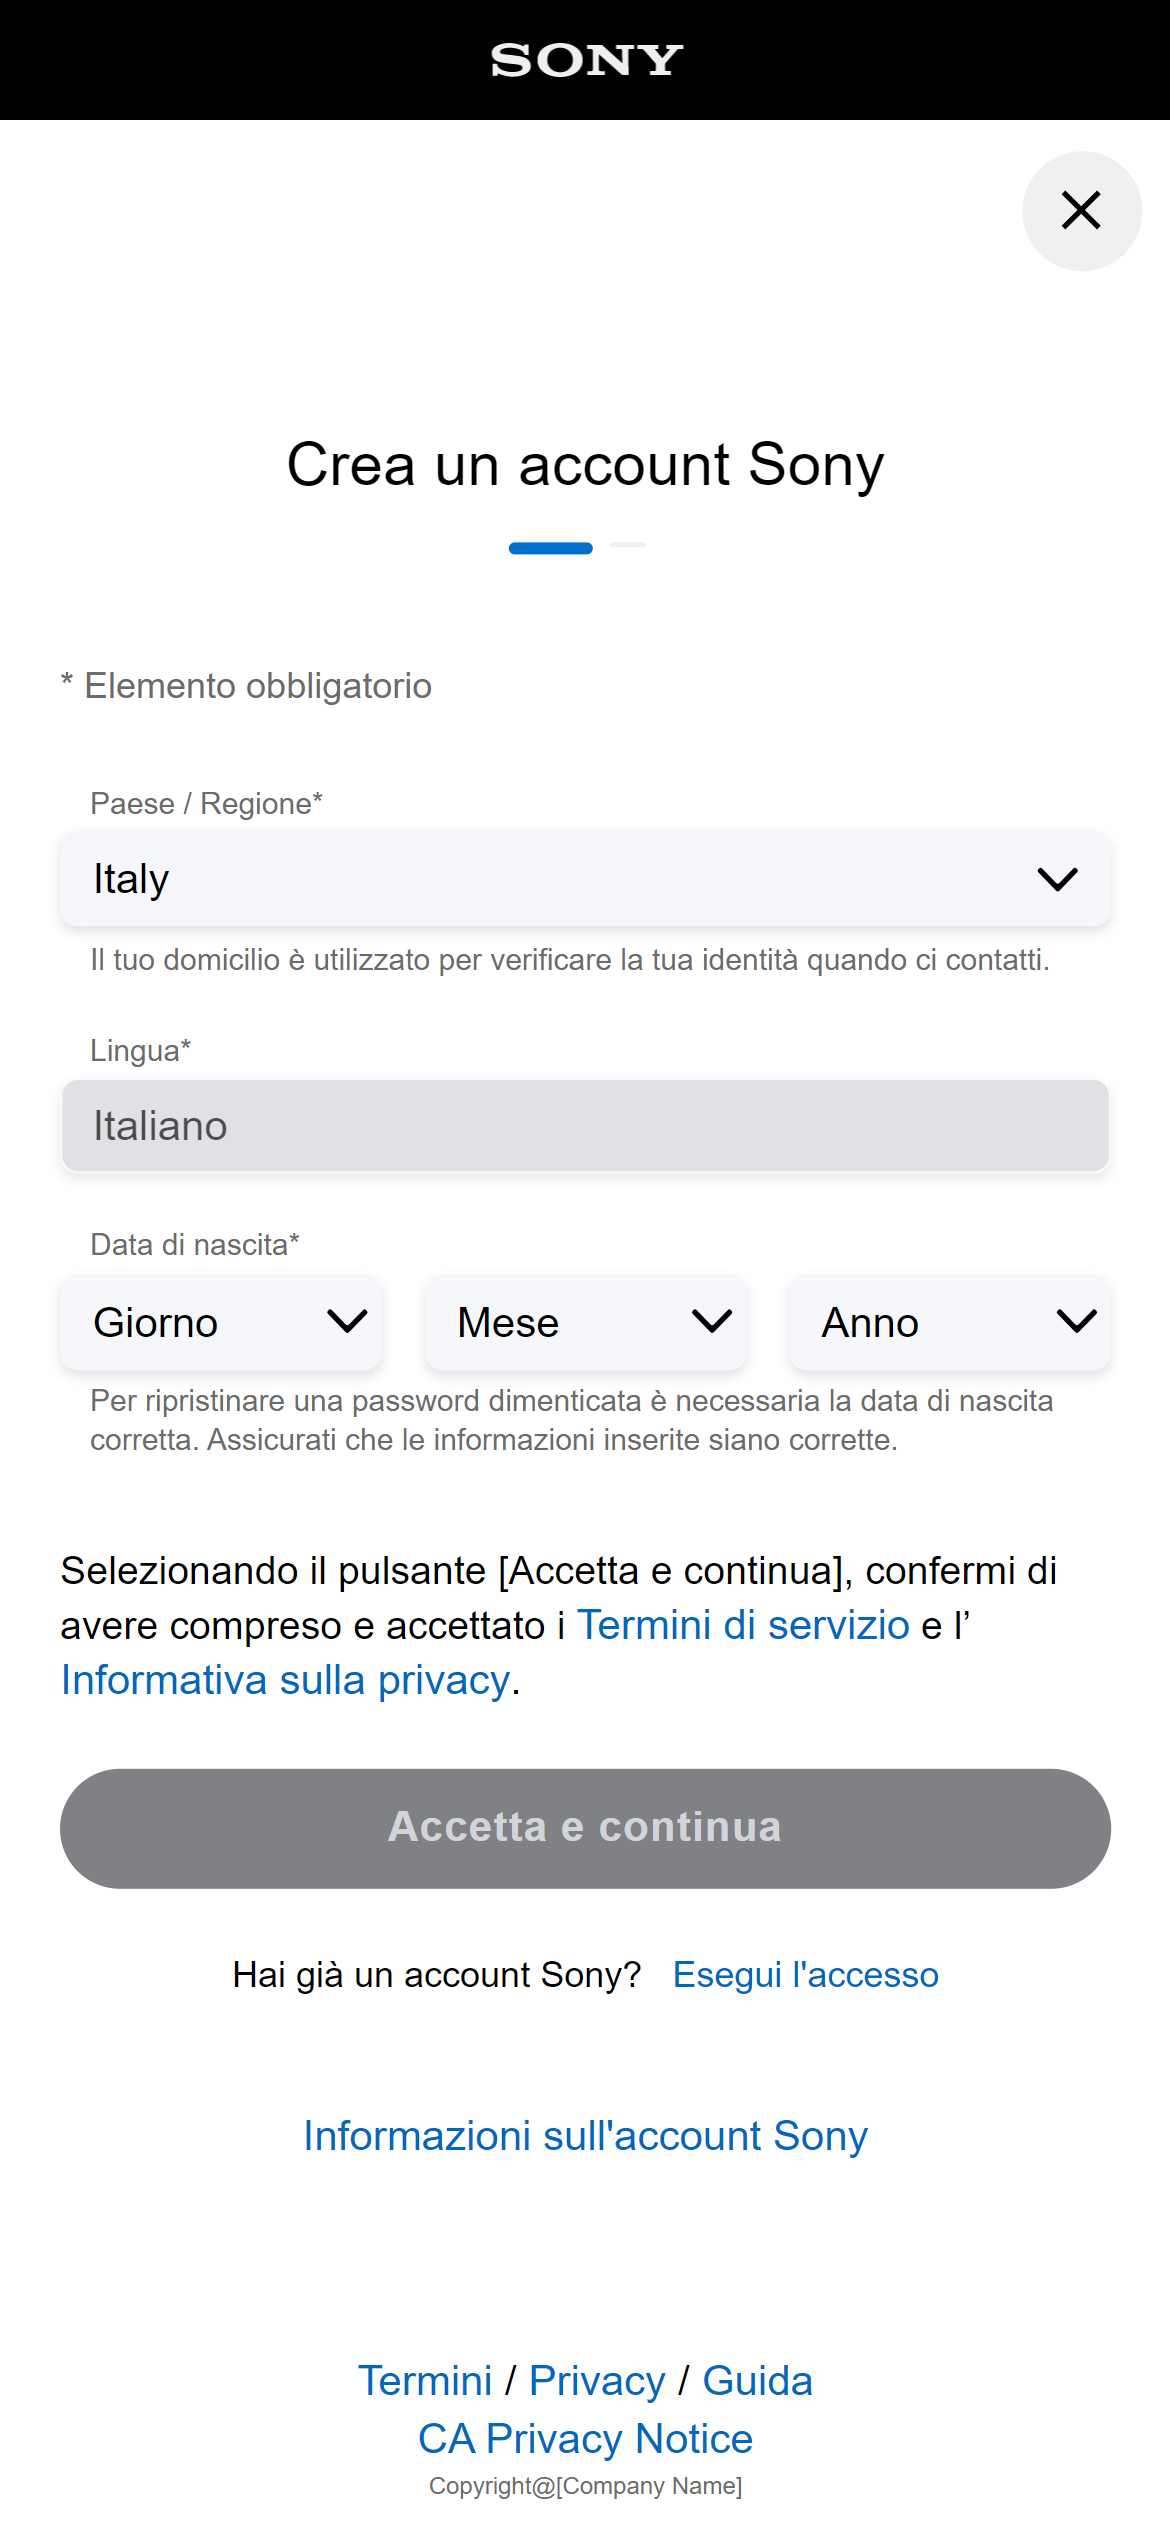The height and width of the screenshot is (2532, 1170).
Task: Click the chevron on the Anno selector
Action: [x=1075, y=1322]
